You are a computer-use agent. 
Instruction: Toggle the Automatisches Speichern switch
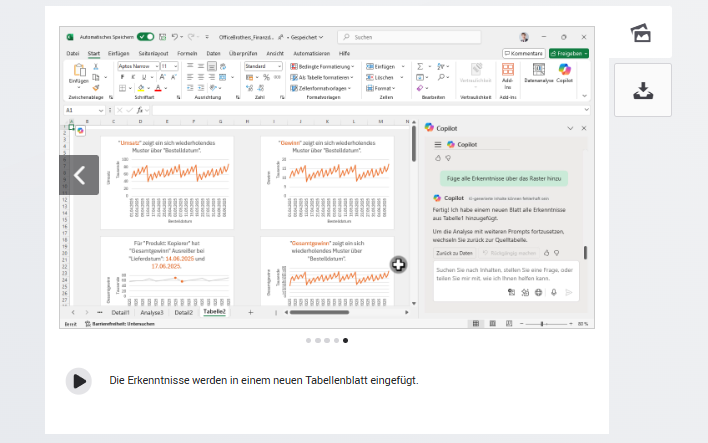(x=145, y=37)
